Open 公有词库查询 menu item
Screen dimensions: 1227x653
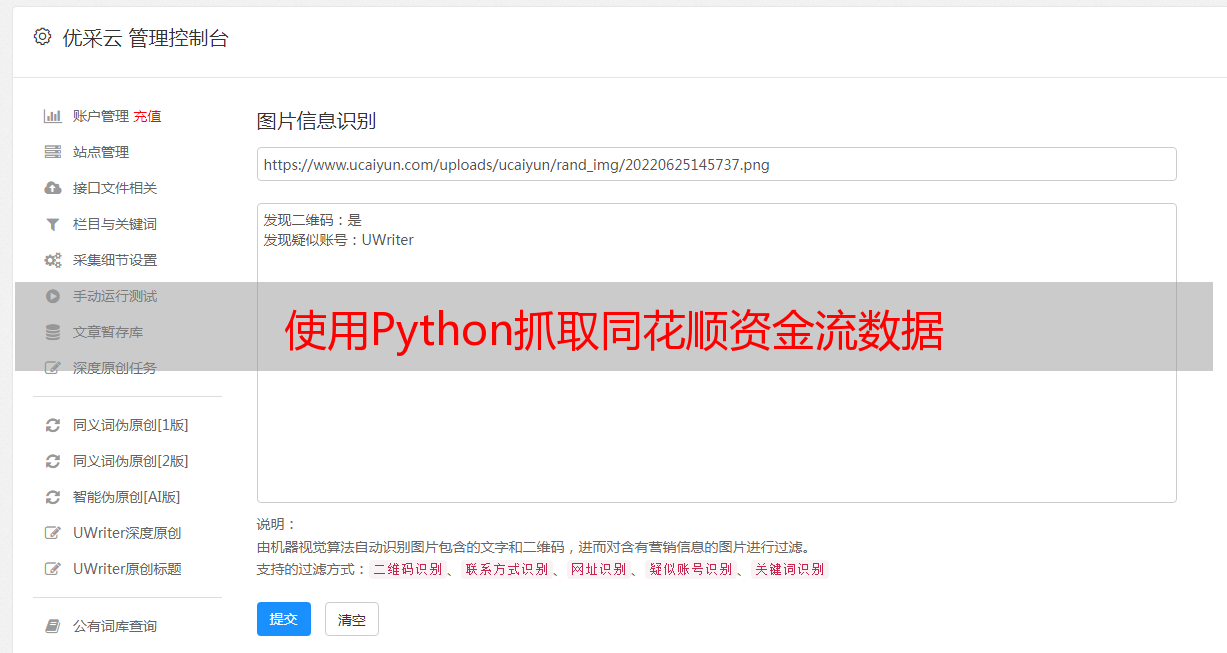point(115,626)
